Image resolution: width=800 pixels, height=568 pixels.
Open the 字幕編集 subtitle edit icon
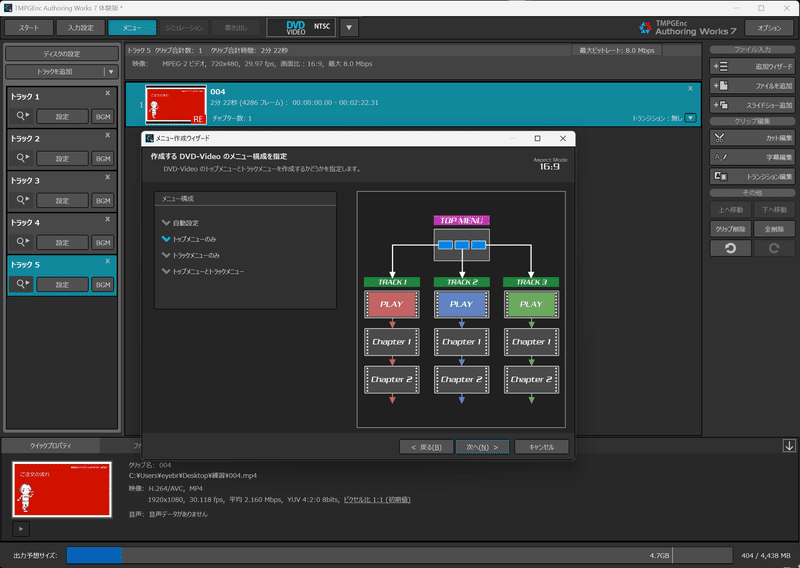720,157
